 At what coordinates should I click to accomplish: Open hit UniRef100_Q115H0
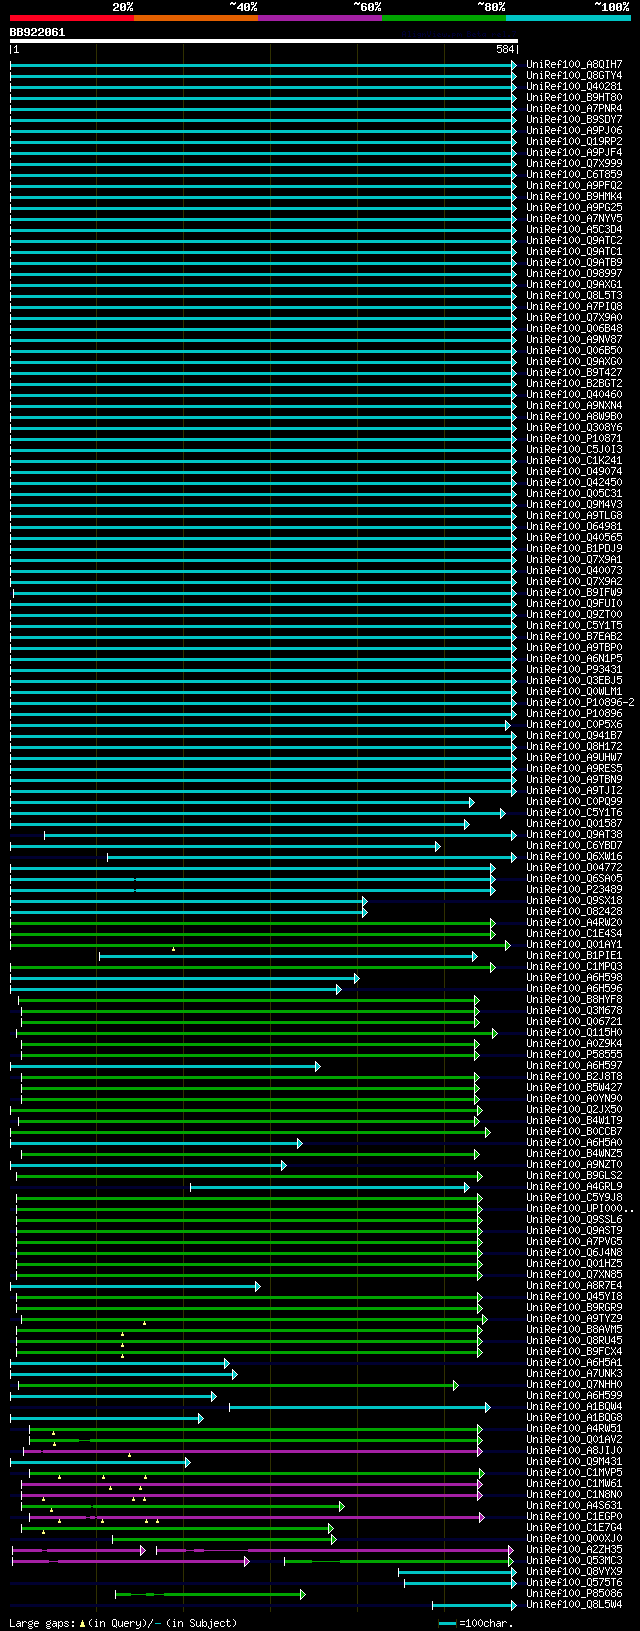tap(574, 1032)
